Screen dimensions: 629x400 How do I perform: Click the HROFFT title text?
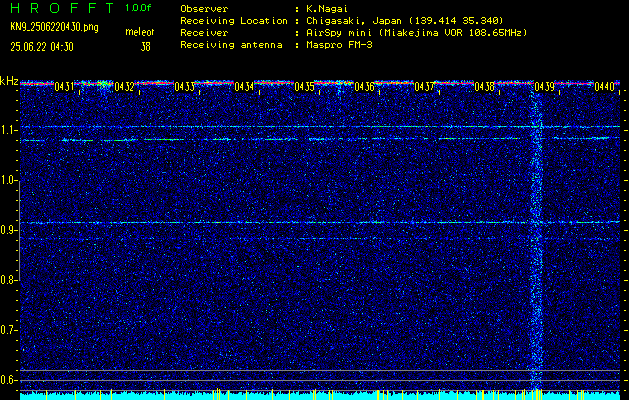(x=62, y=8)
